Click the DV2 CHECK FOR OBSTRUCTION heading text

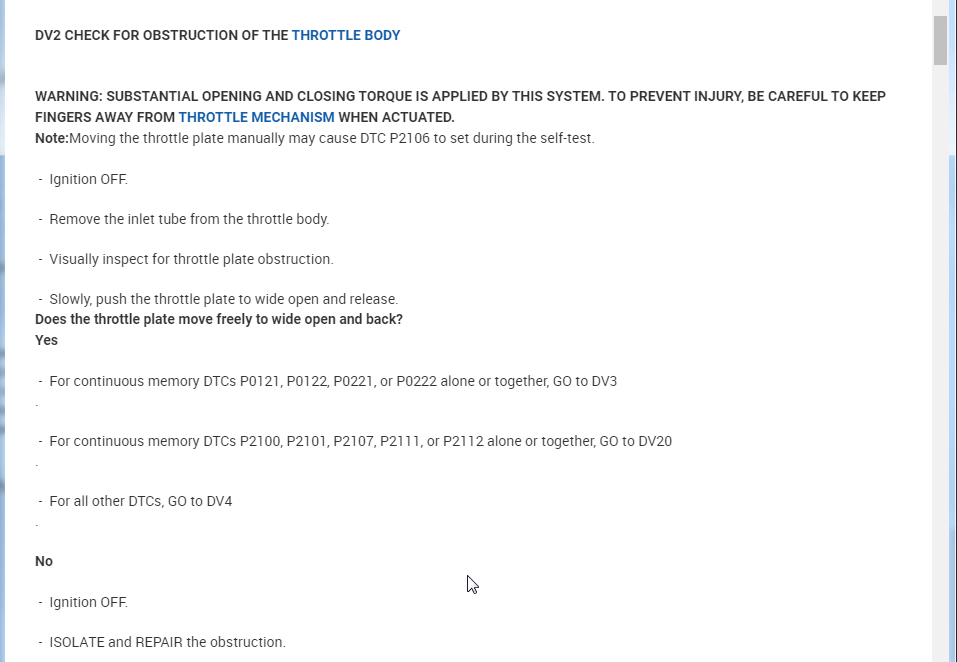click(162, 36)
